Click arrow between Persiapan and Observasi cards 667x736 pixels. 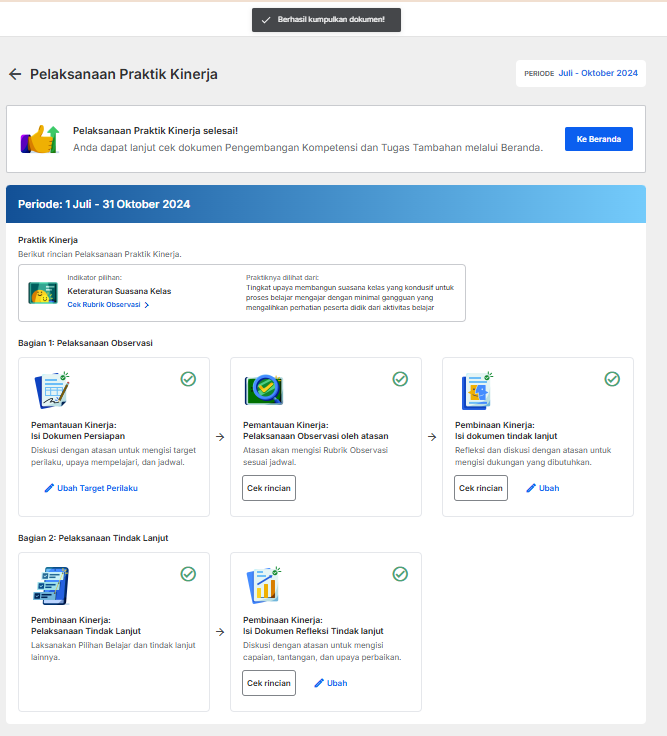click(220, 437)
